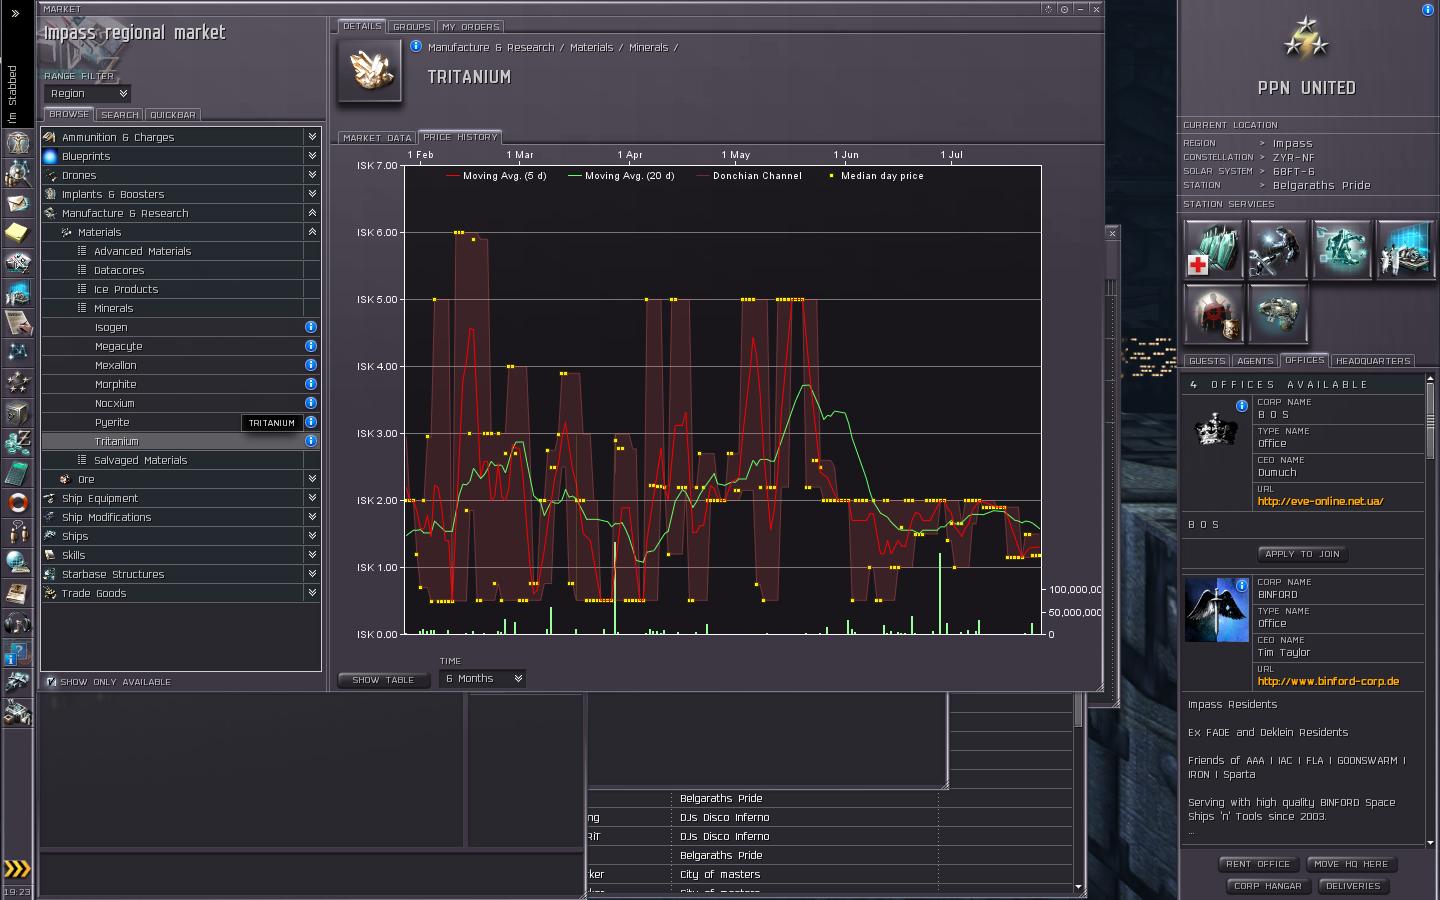Screen dimensions: 1440x900
Task: Switch to the My Orders tab
Action: pos(470,27)
